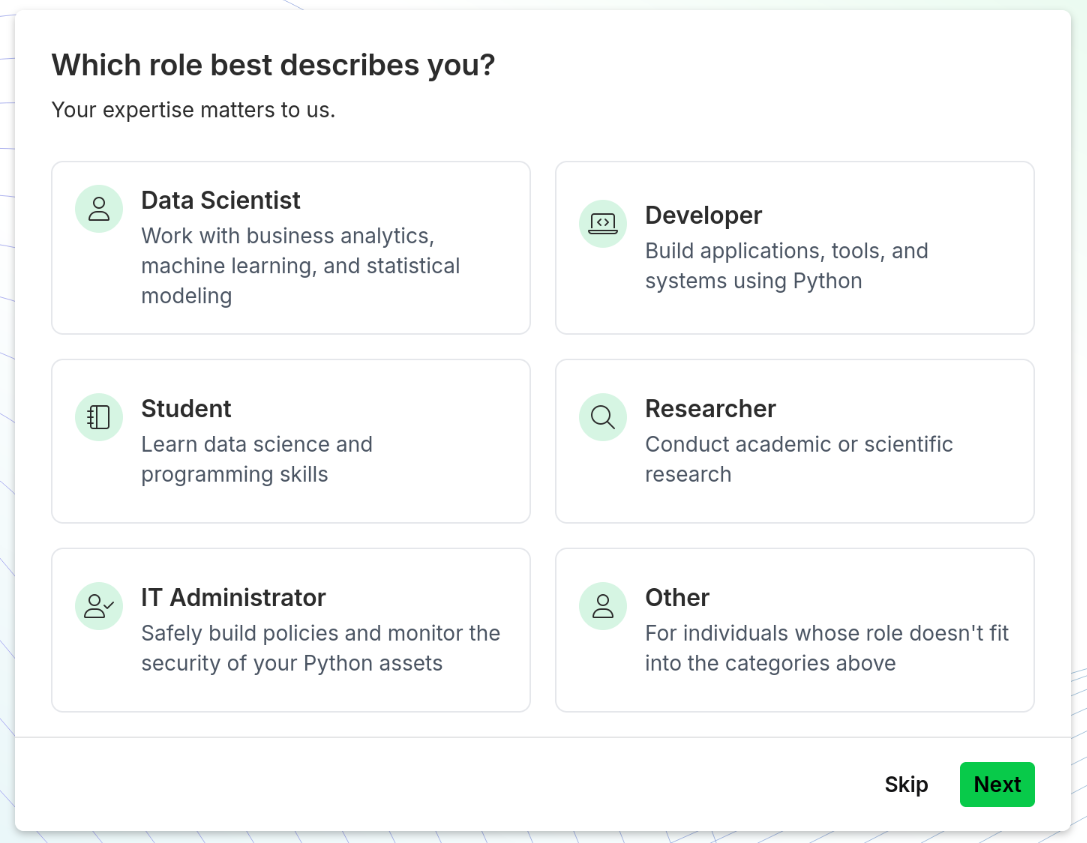Choose the Developer role heading
The height and width of the screenshot is (843, 1087).
tap(703, 216)
